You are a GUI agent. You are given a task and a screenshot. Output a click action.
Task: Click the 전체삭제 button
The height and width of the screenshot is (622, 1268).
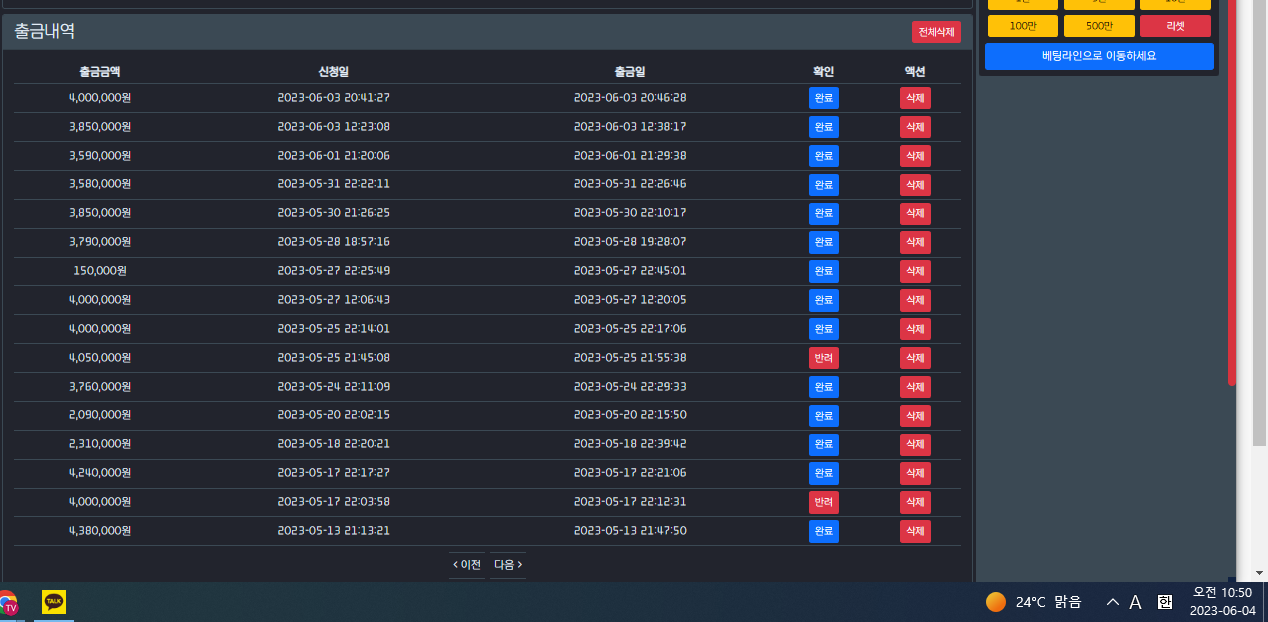click(x=936, y=32)
